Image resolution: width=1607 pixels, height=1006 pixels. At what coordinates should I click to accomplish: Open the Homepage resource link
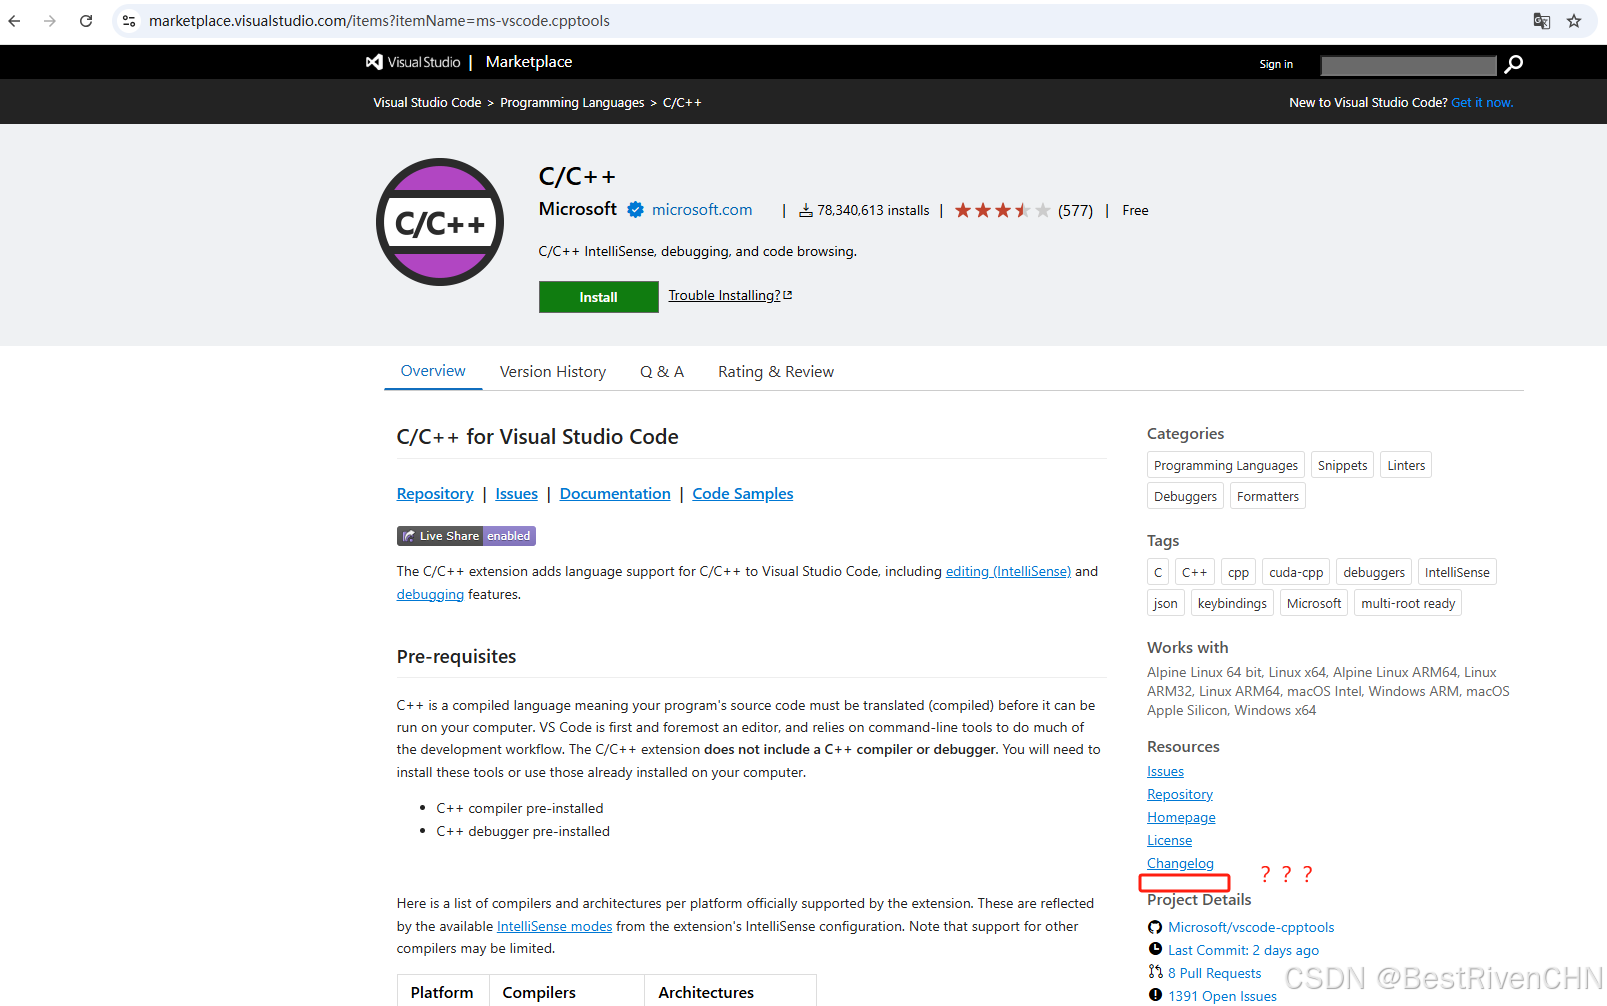click(x=1181, y=817)
